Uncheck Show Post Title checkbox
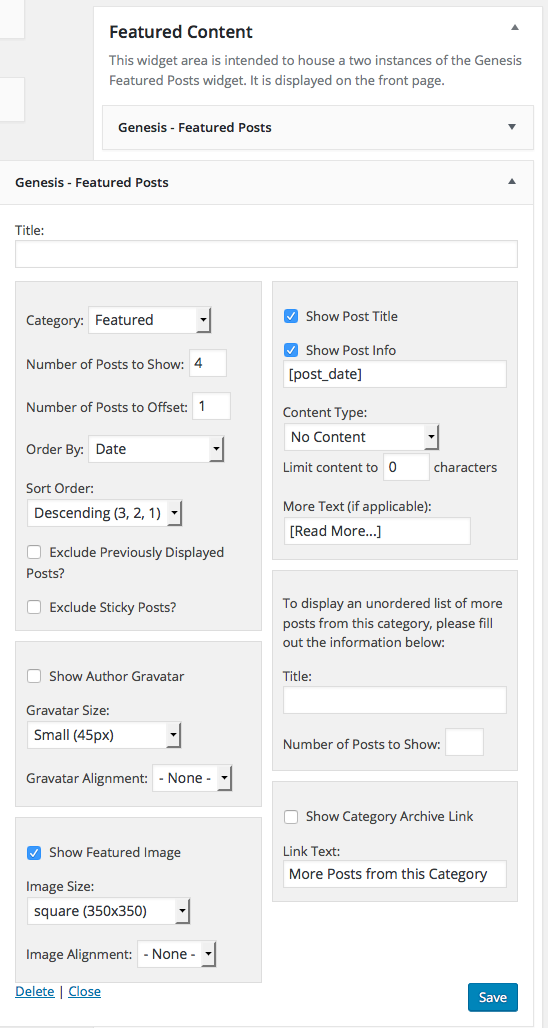 click(291, 317)
